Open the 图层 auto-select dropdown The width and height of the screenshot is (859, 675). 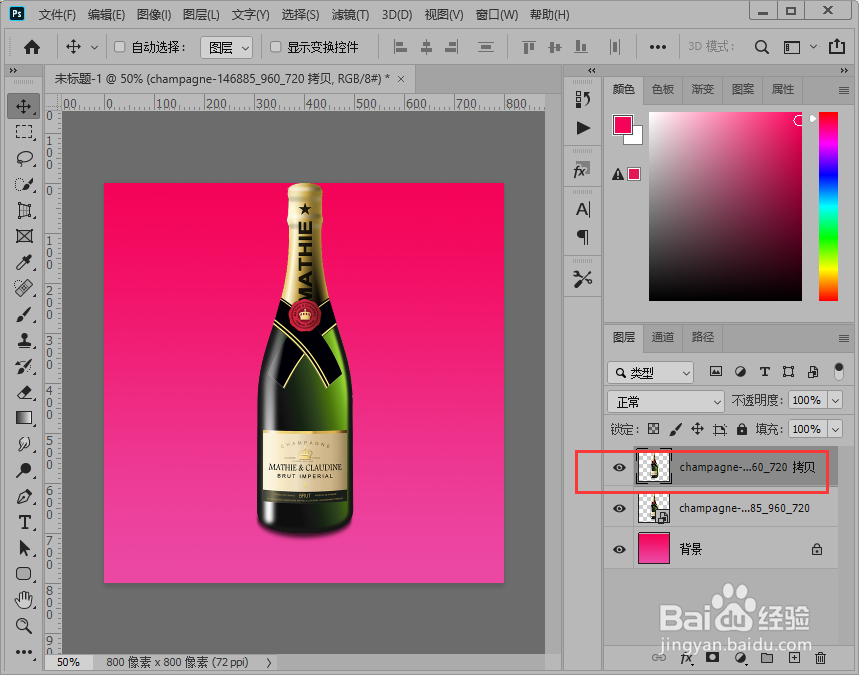[x=226, y=48]
